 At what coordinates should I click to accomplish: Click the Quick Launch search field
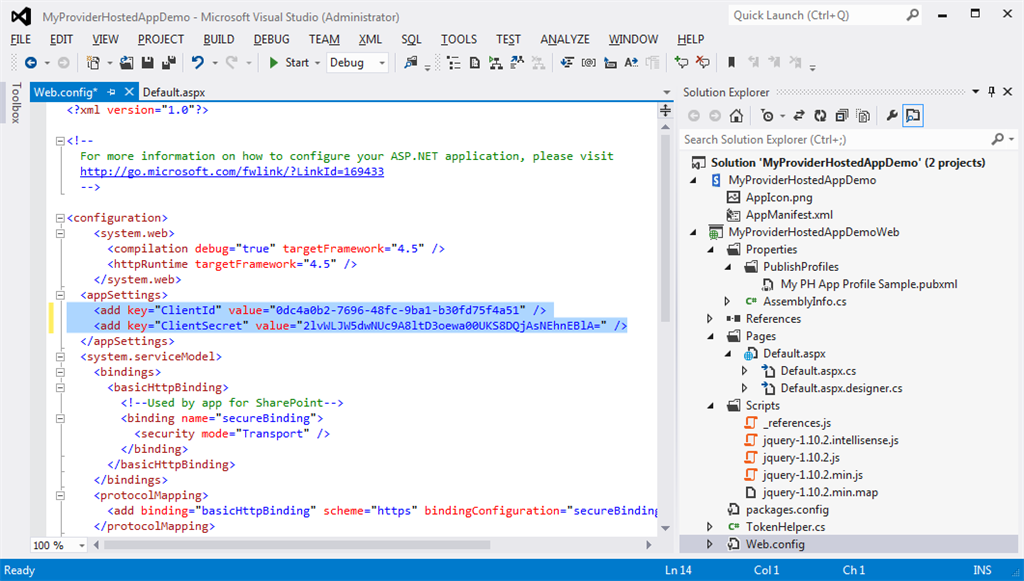click(800, 16)
